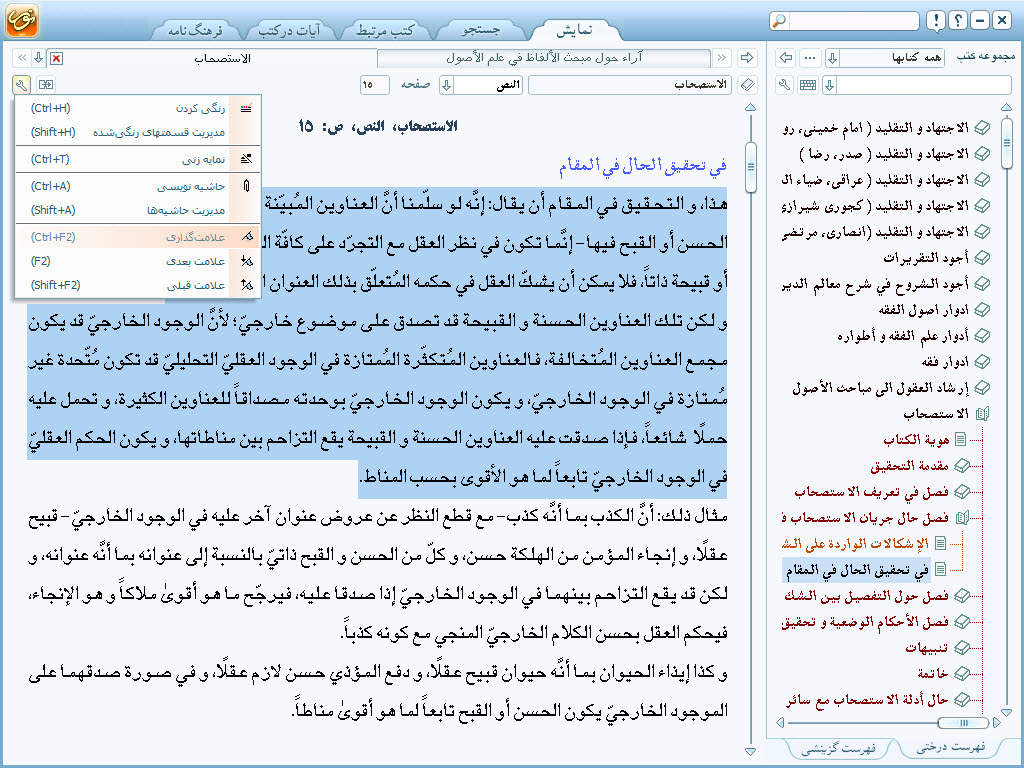Screen dimensions: 1024x768
Task: Open the on-screen keyboard icon
Action: [x=808, y=85]
